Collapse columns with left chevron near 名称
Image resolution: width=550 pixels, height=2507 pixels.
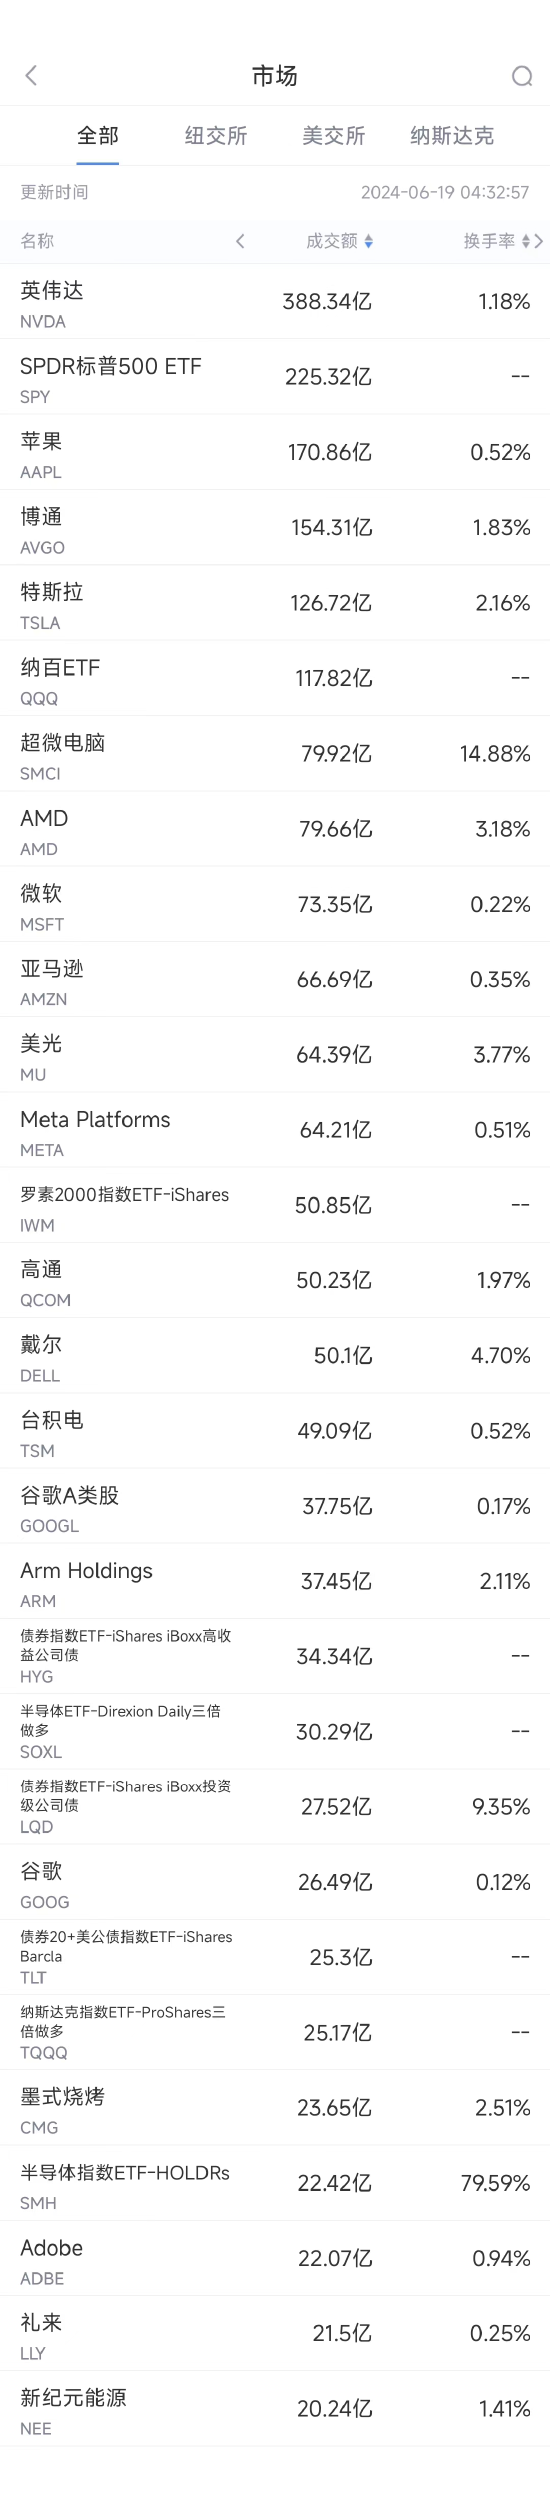240,241
